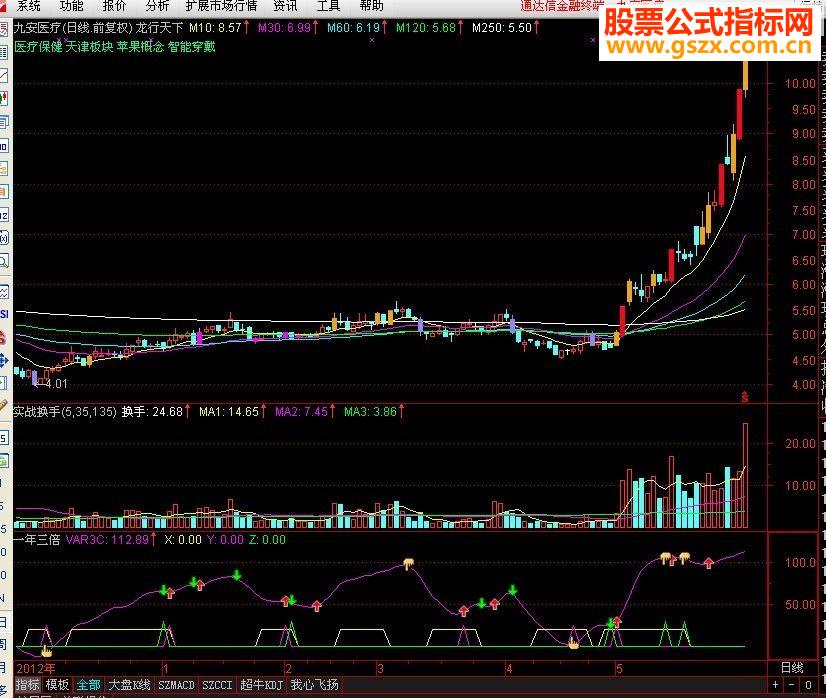Click the list view icon in left sidebar
This screenshot has width=826, height=698.
pyautogui.click(x=4, y=52)
